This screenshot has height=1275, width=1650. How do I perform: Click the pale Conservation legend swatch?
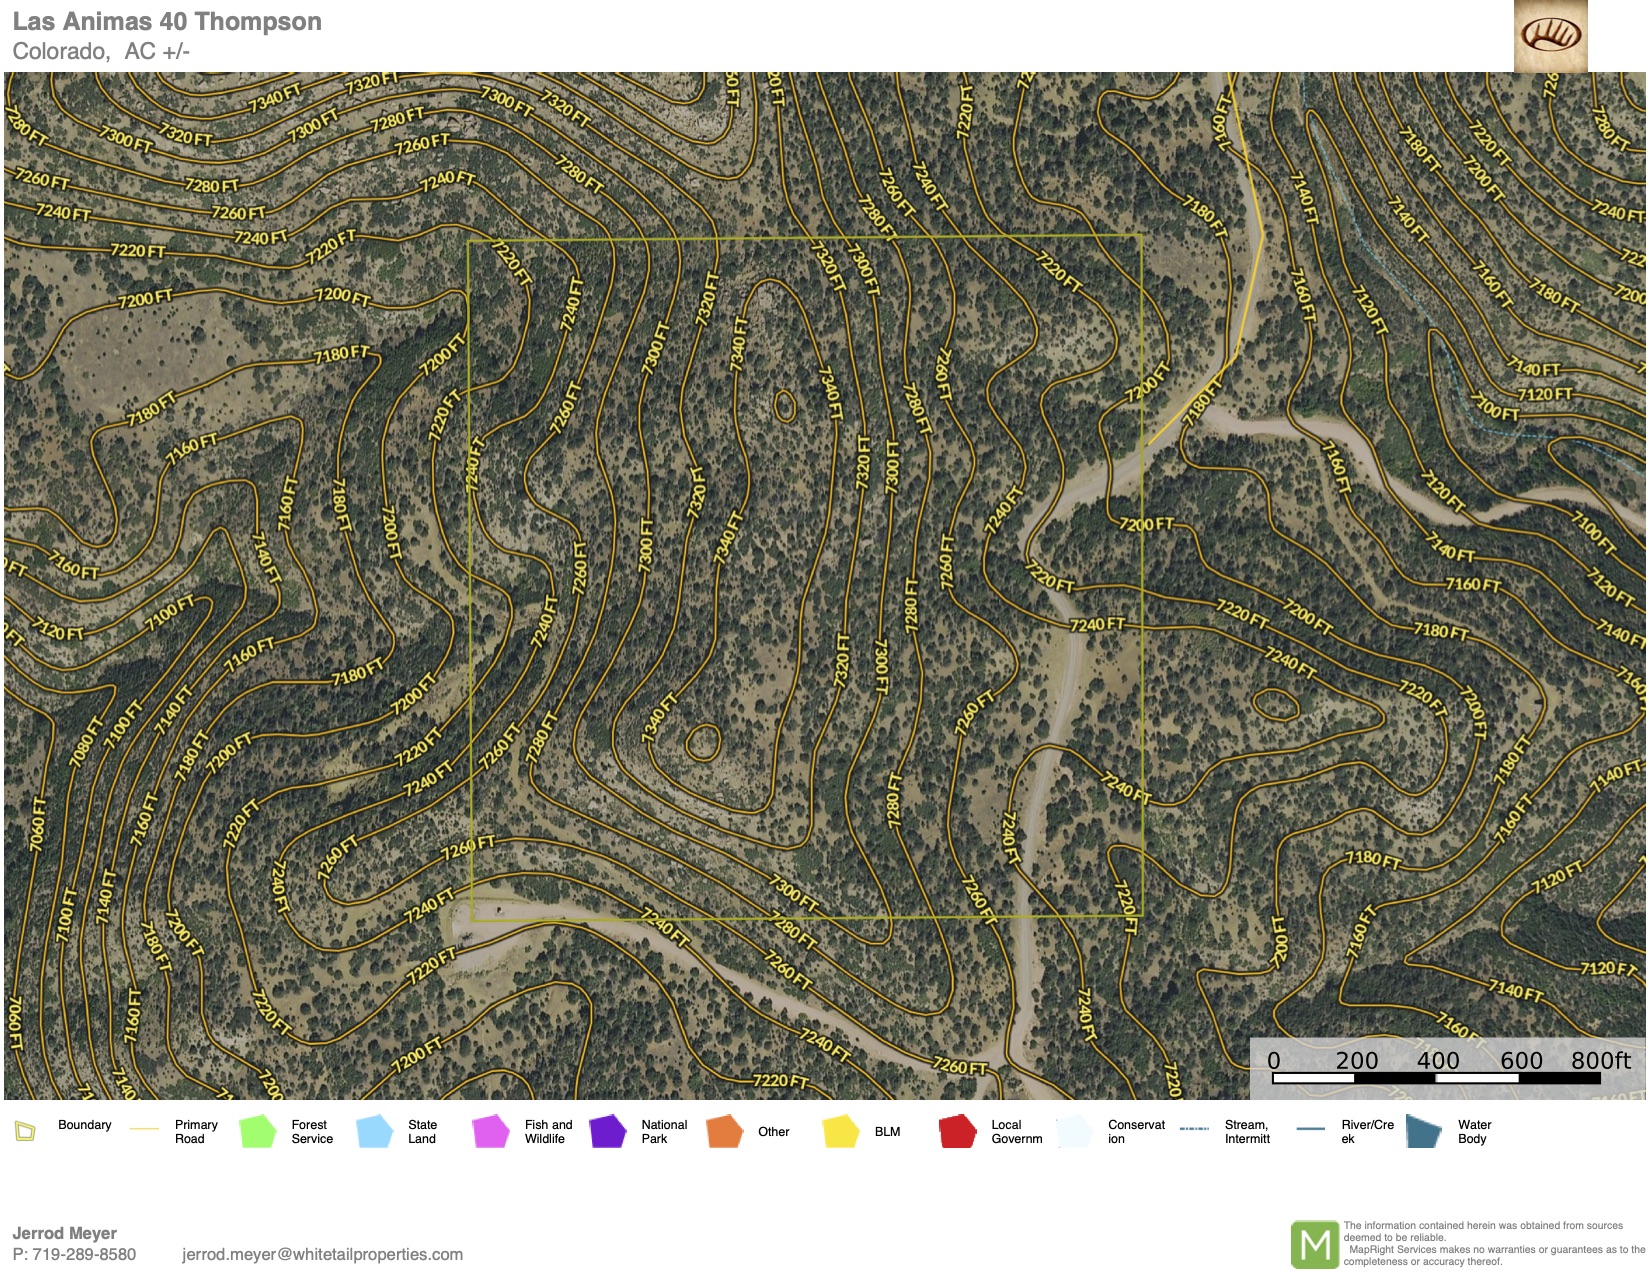(x=1074, y=1131)
